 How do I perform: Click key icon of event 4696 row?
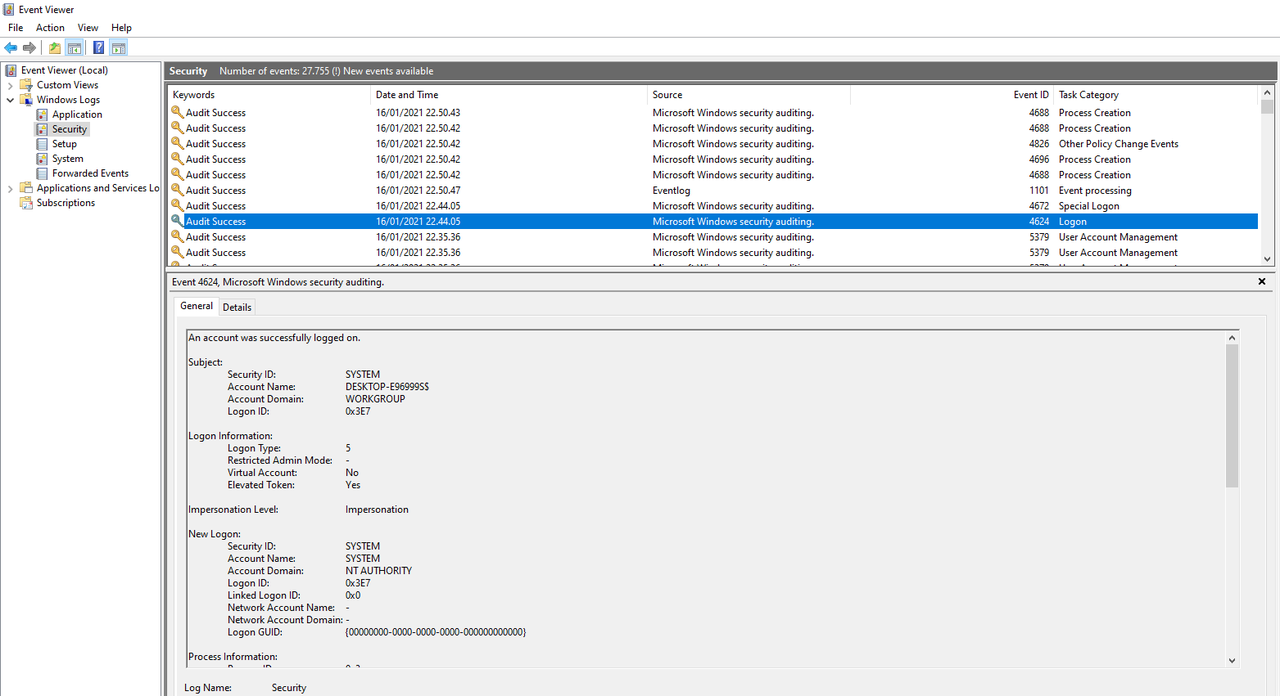177,159
